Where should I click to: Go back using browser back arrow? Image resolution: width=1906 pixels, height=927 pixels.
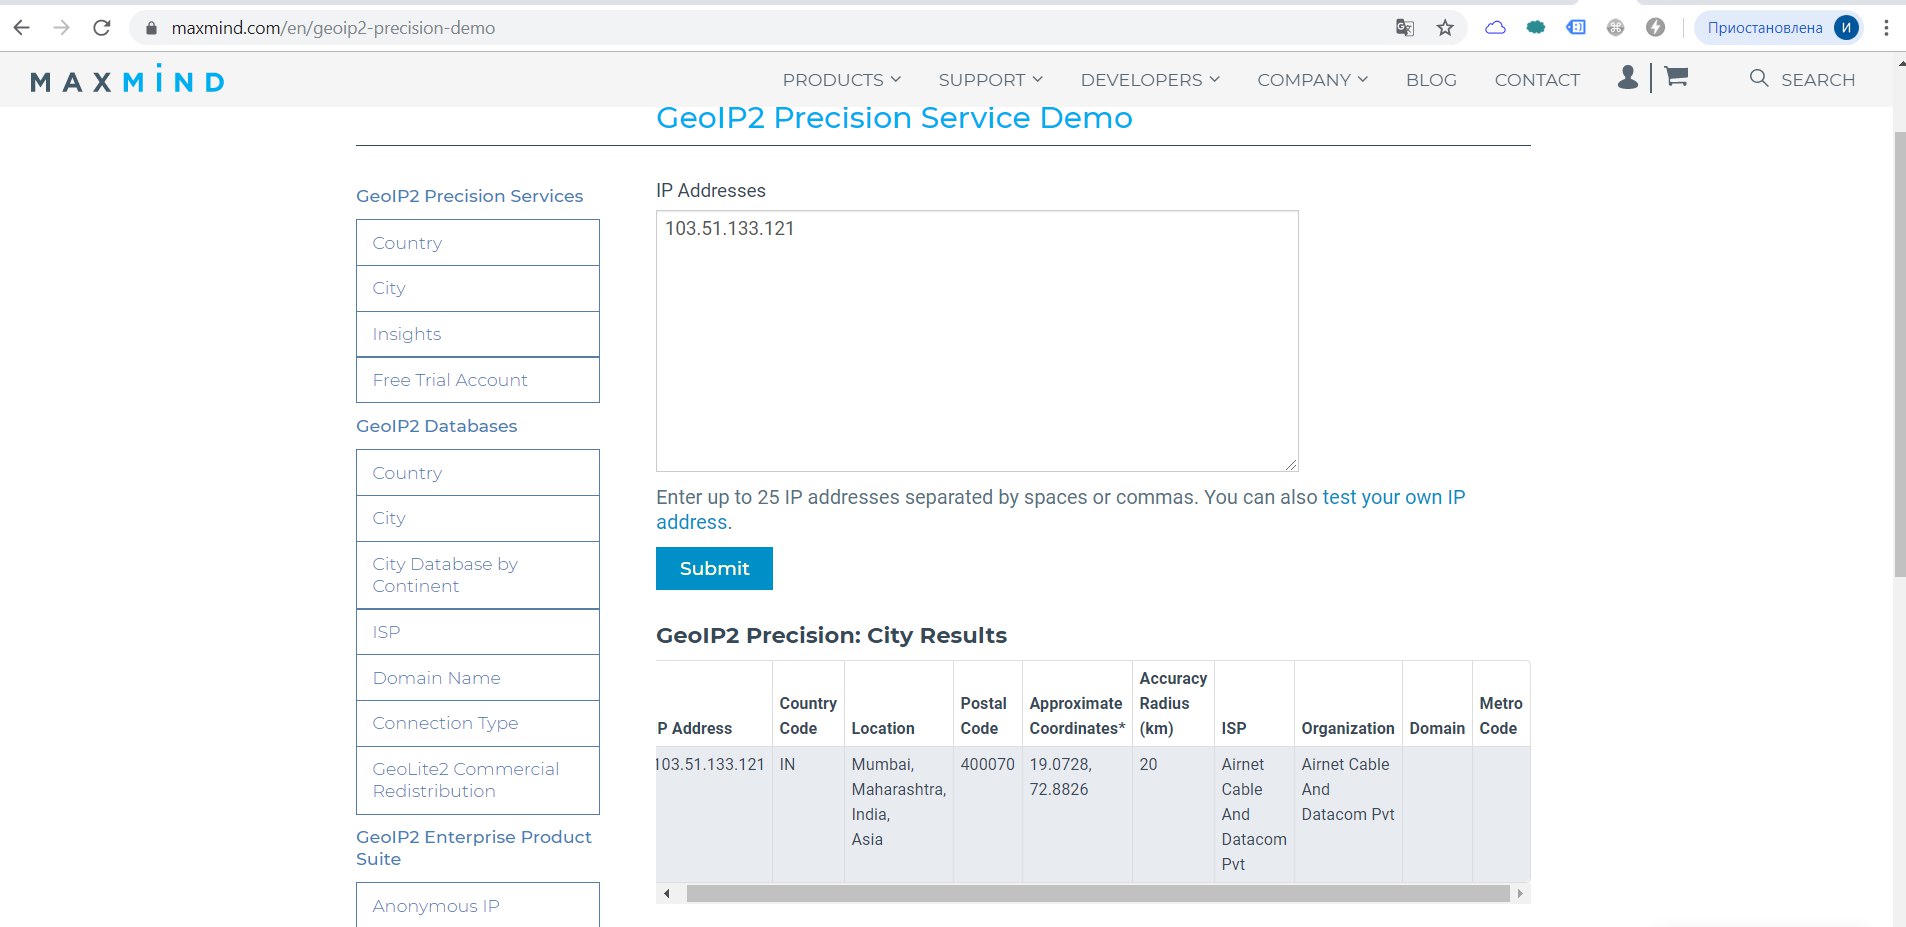pos(21,28)
